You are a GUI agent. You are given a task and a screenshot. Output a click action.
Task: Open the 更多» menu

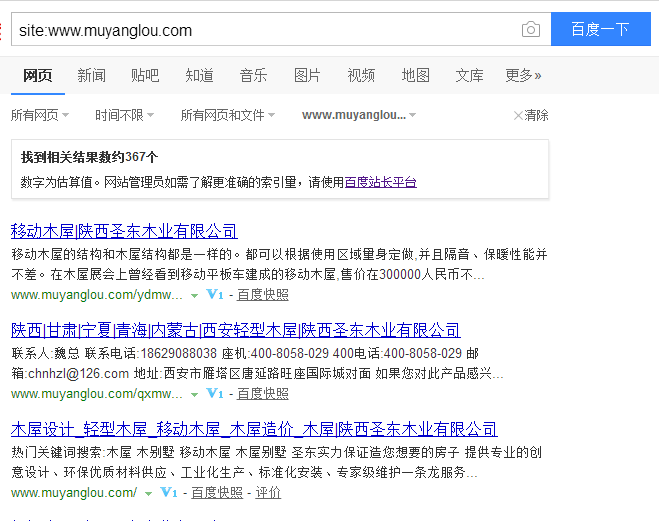coord(523,75)
